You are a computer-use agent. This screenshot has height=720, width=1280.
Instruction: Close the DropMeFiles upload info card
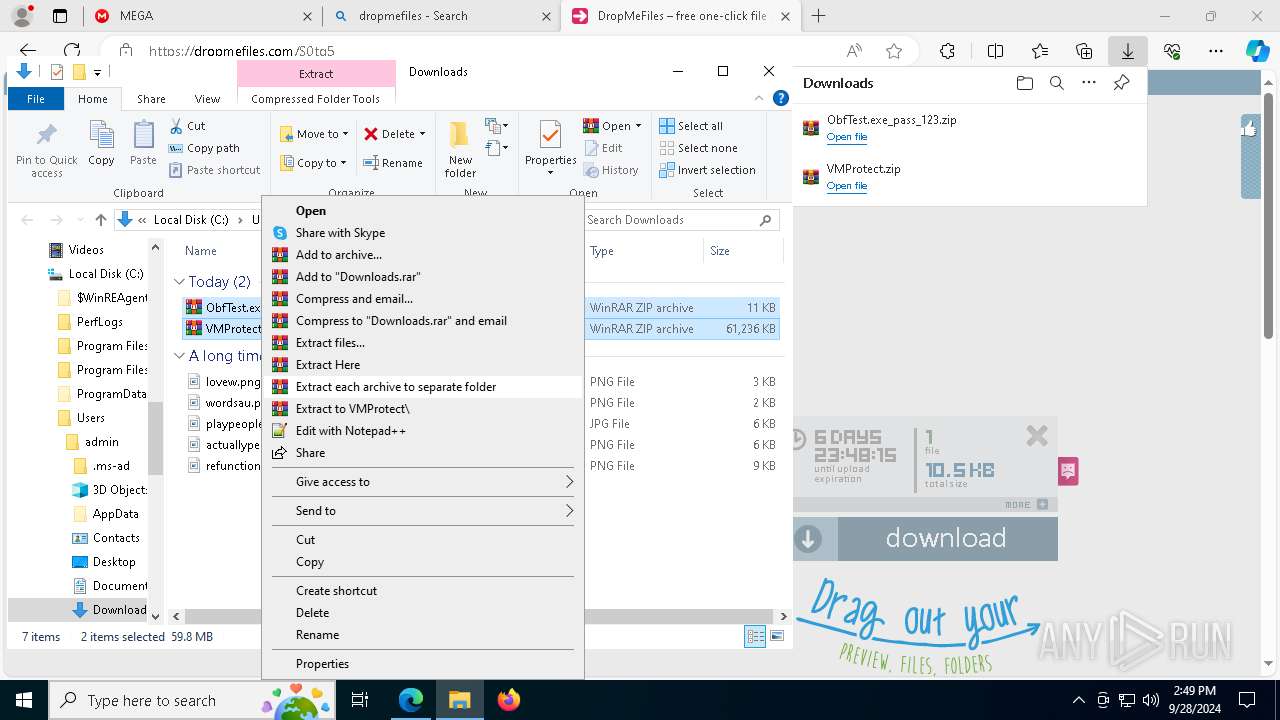pos(1037,435)
